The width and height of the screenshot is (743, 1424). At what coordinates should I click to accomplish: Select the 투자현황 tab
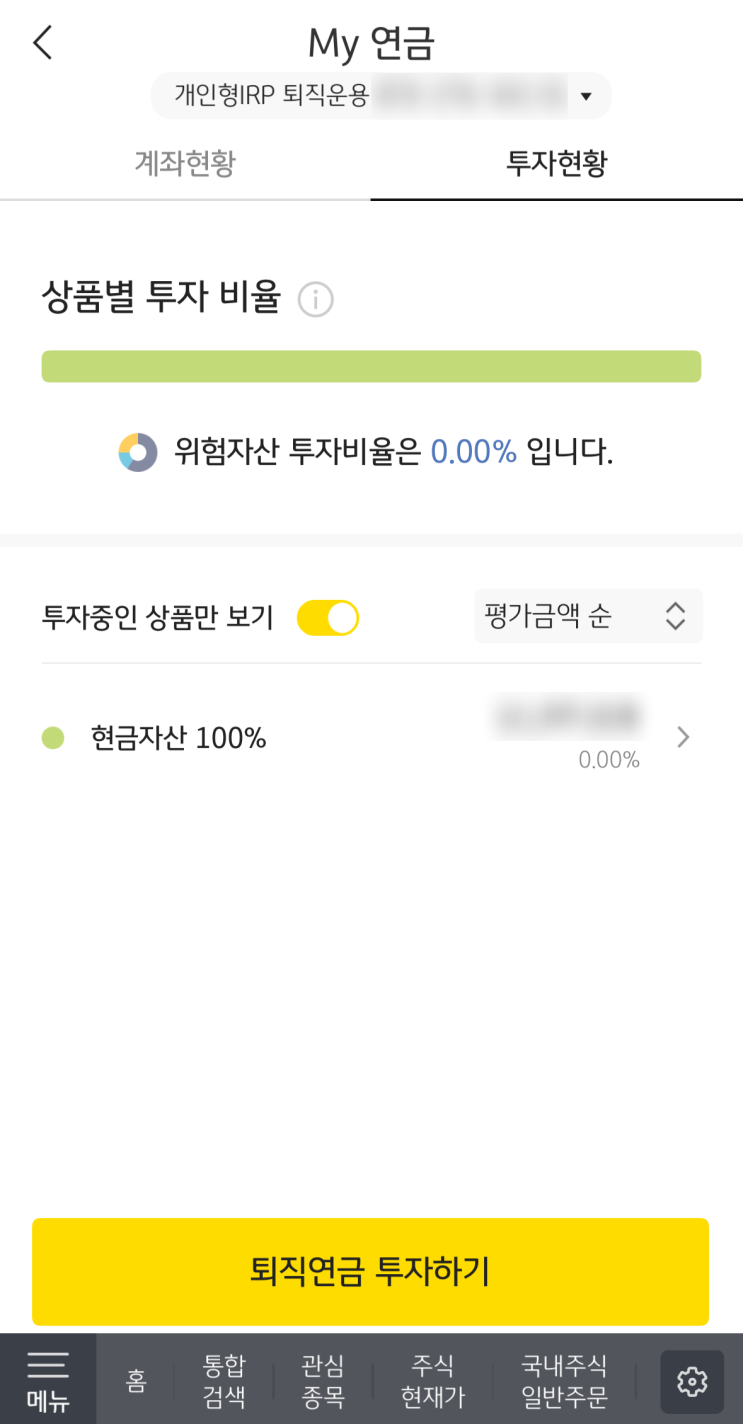[556, 164]
